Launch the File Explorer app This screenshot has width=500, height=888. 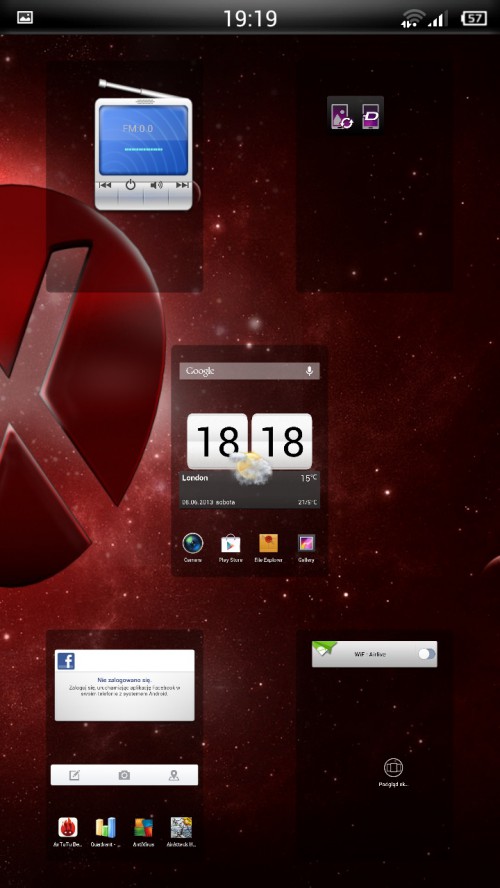coord(268,544)
